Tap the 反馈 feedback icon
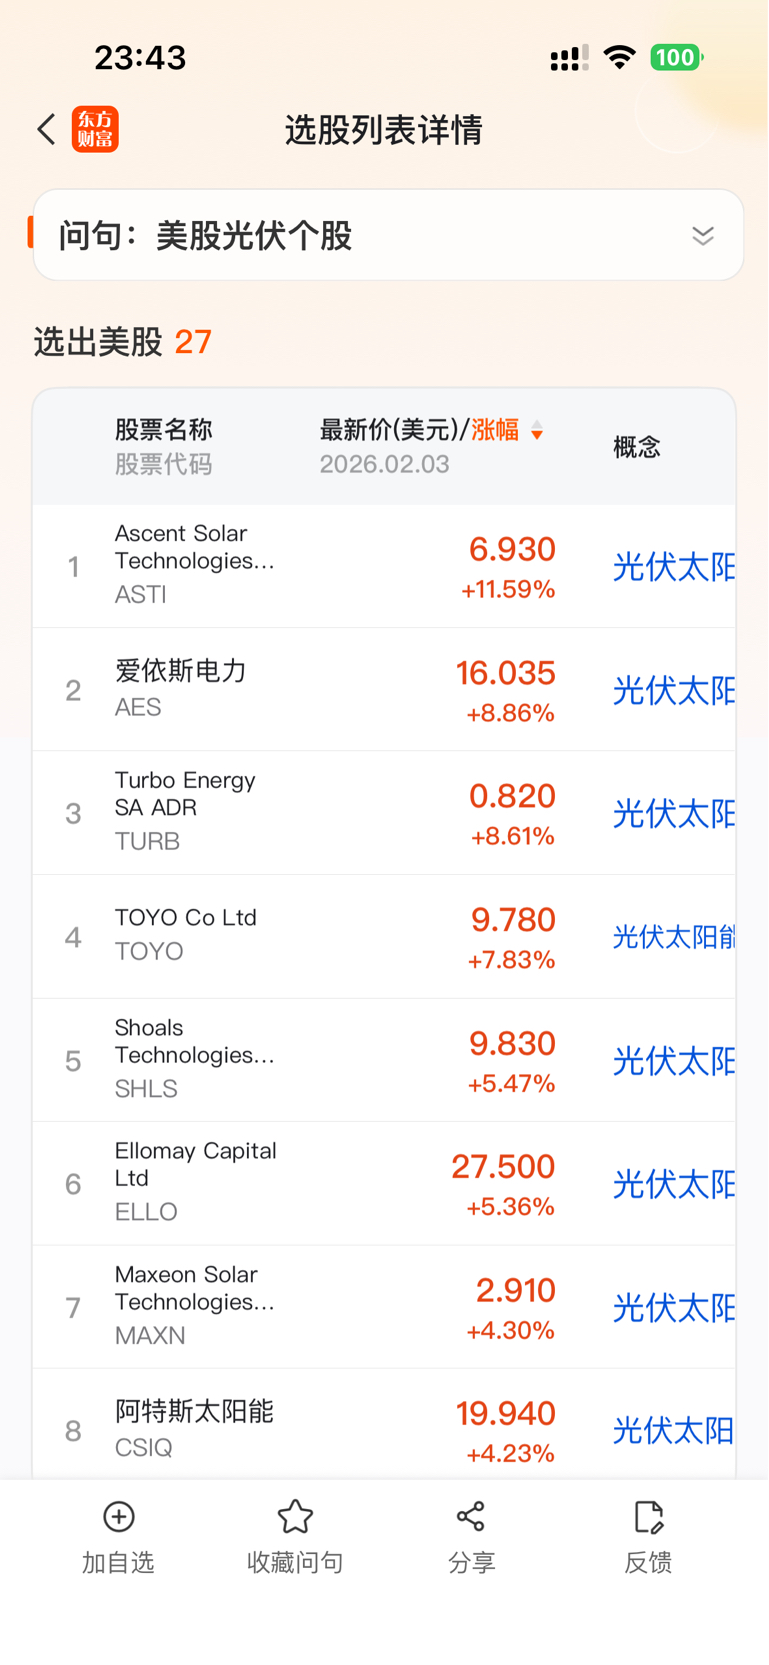This screenshot has width=769, height=1665. pos(648,1516)
